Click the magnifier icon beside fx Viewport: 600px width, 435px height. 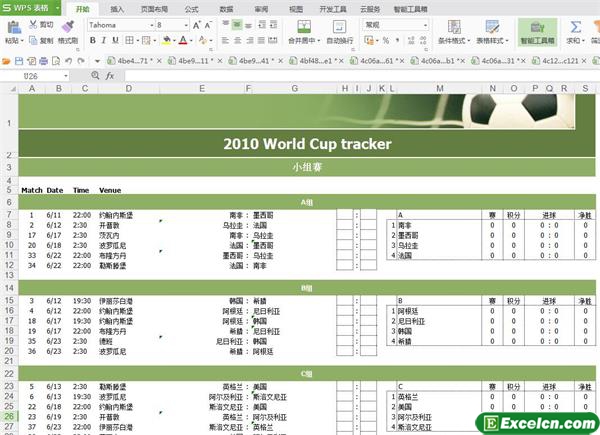click(x=95, y=76)
